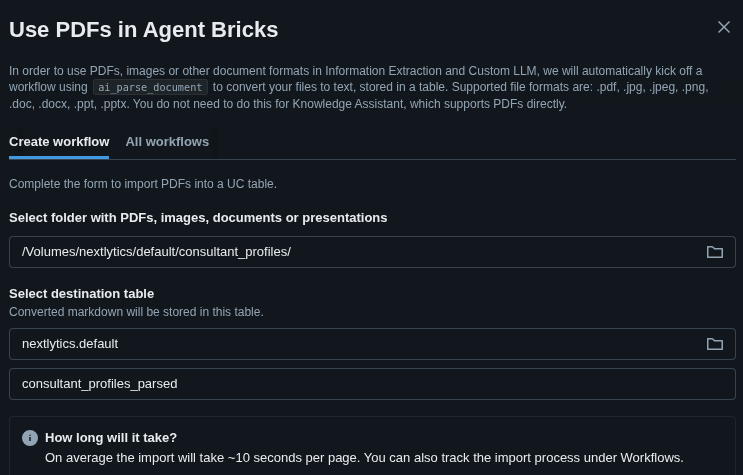Click the ai_parse_document code label
743x475 pixels.
point(150,88)
